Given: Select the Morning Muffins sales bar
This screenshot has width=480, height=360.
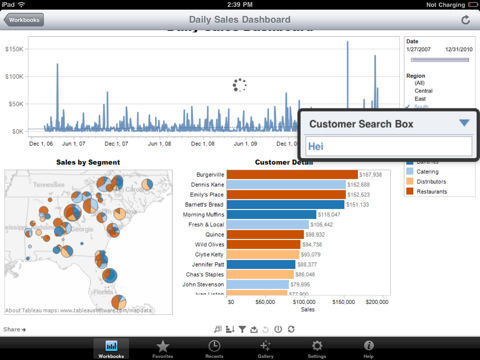Looking at the screenshot, I should click(x=272, y=214).
